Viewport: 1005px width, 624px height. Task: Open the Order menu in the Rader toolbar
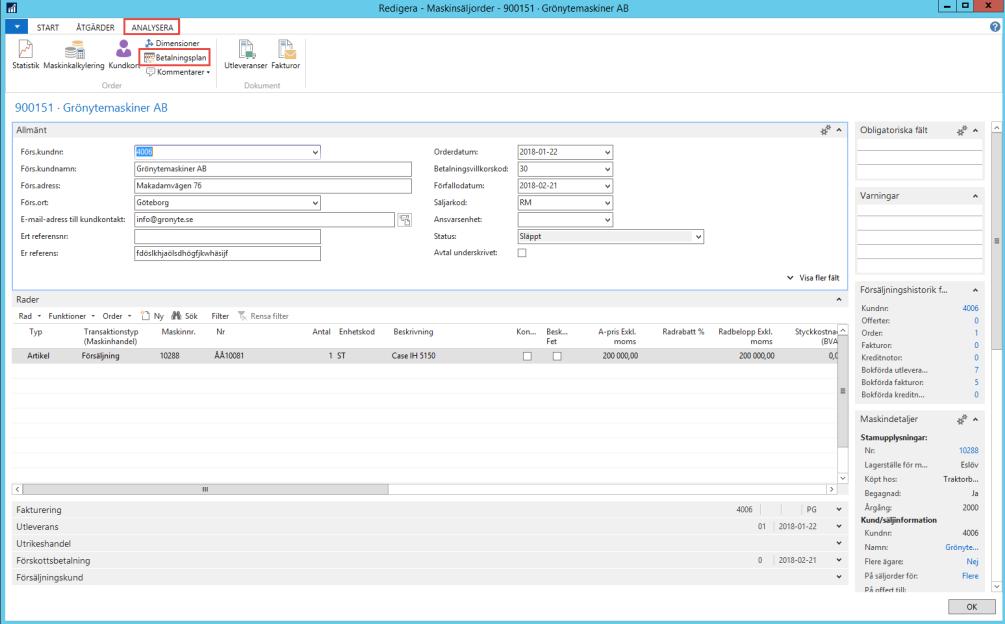[117, 316]
